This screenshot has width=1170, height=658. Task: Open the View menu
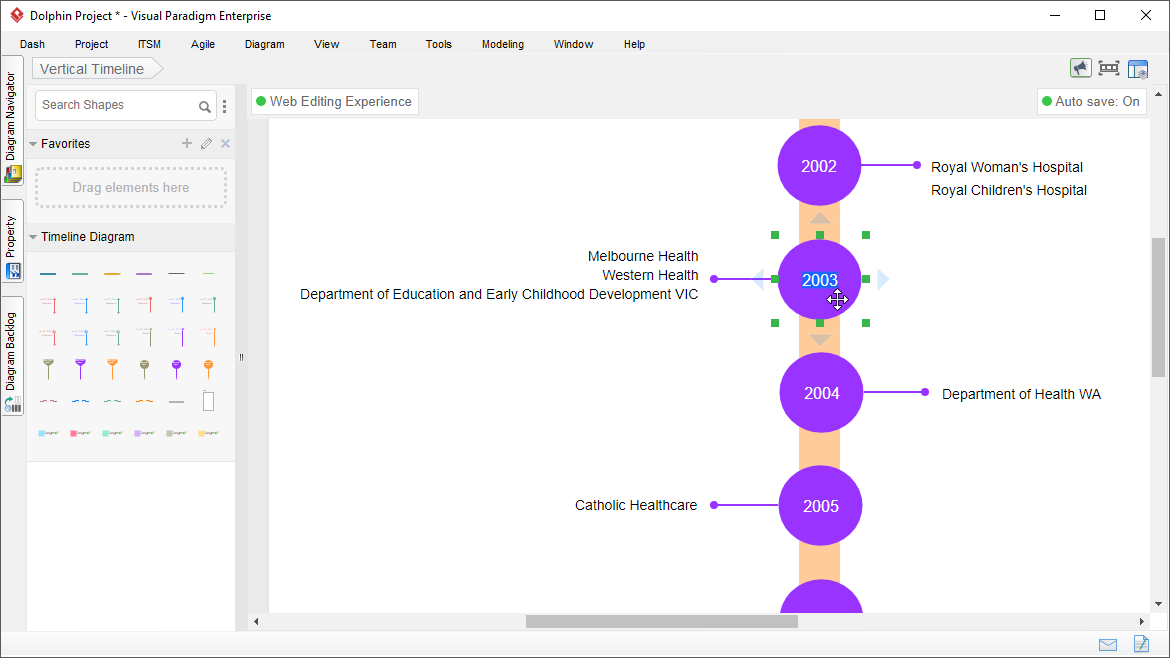point(327,44)
